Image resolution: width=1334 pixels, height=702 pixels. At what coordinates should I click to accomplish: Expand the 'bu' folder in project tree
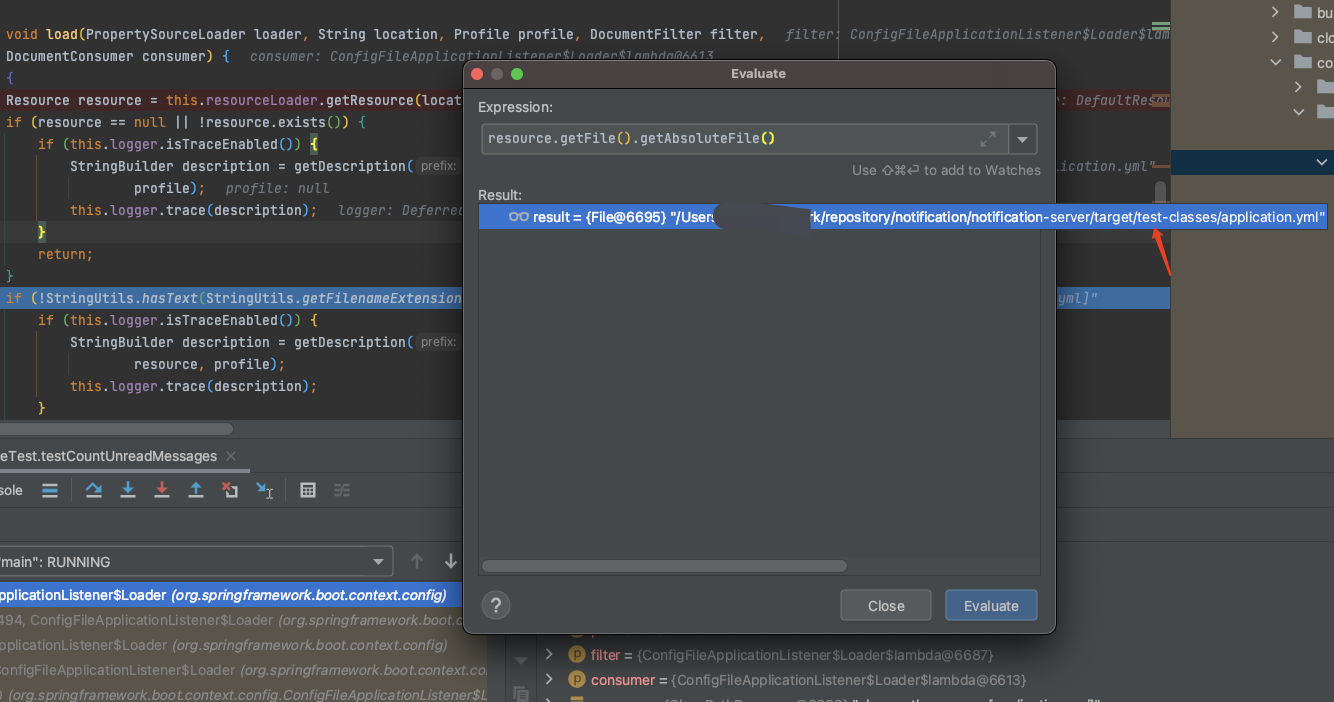[x=1275, y=13]
